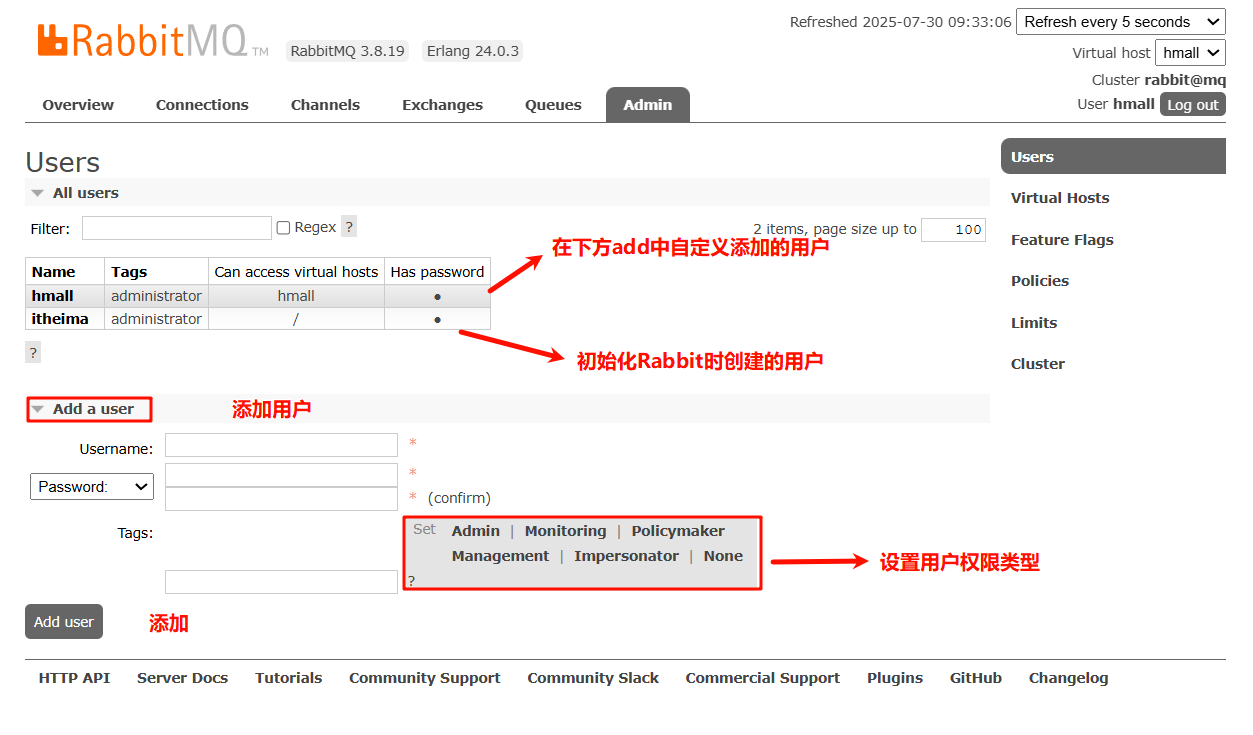Open the Tutorials footer link
This screenshot has height=735, width=1253.
[288, 678]
